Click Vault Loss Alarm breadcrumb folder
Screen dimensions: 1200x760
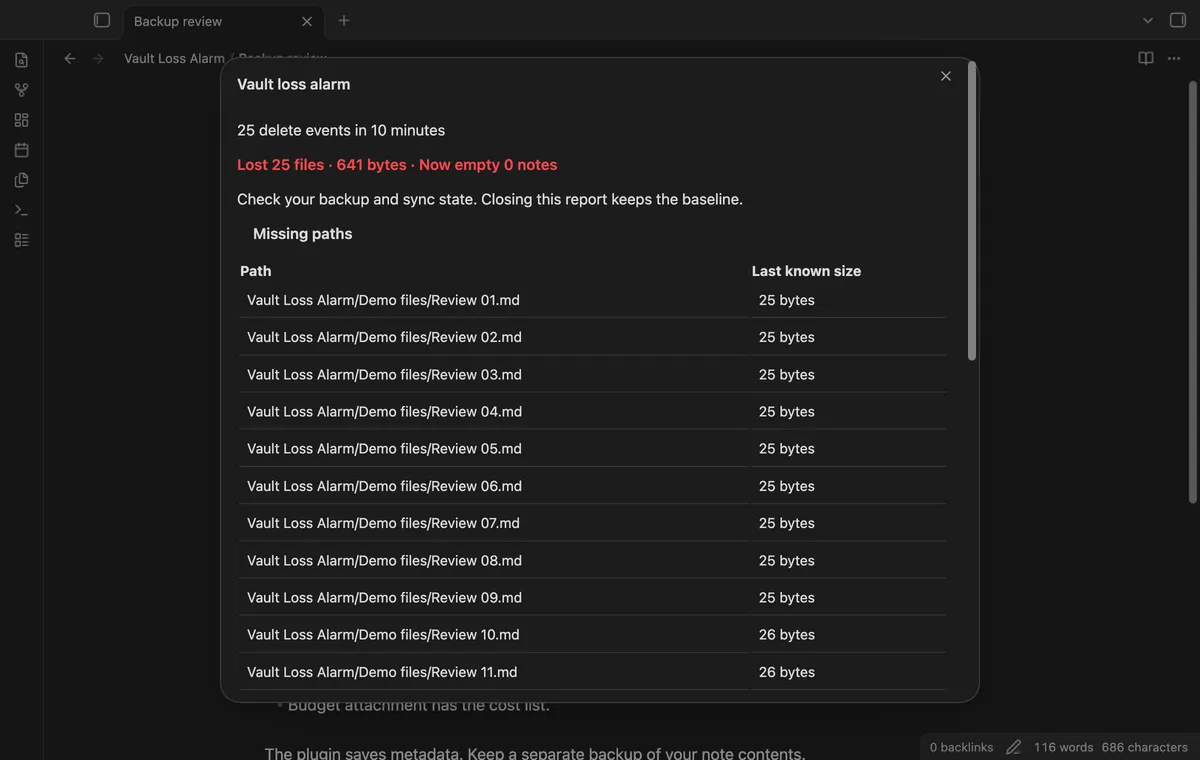tap(174, 58)
